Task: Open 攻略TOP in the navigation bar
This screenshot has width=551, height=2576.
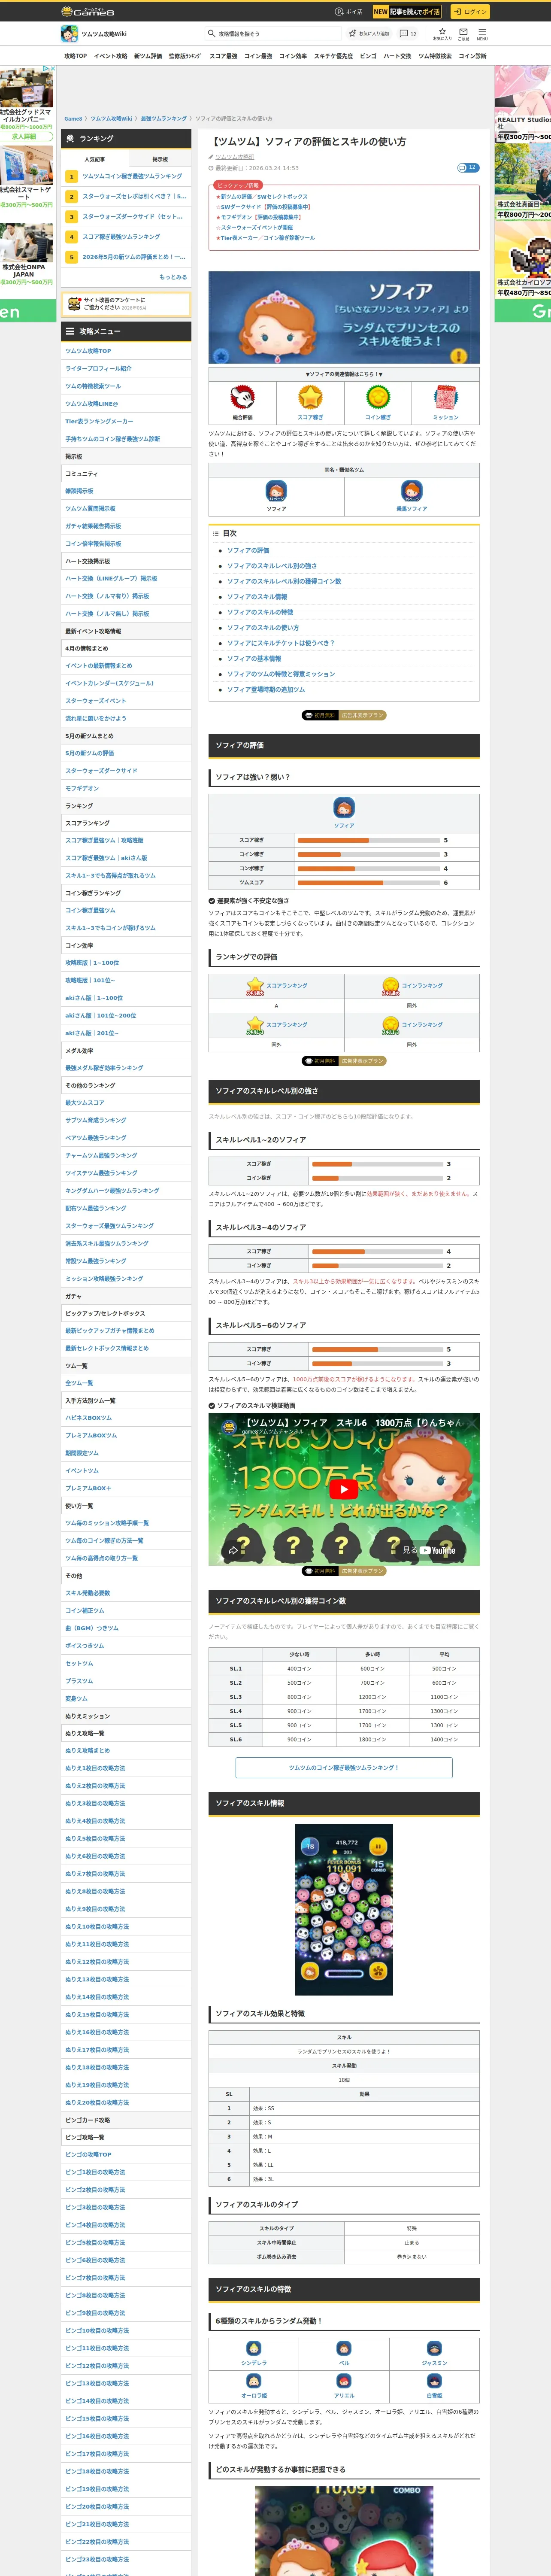Action: (75, 56)
